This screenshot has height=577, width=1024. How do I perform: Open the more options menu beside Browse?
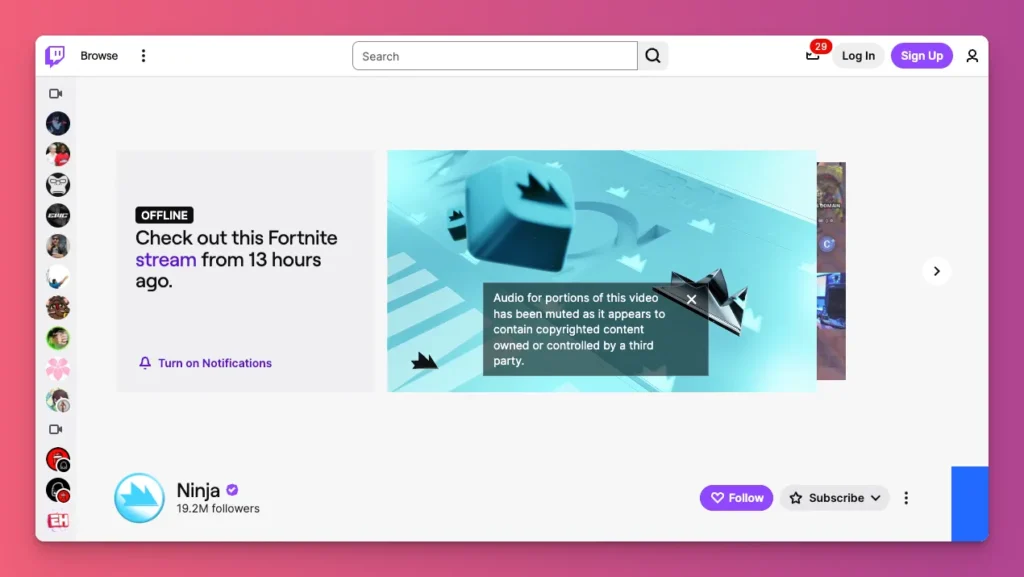[x=144, y=56]
